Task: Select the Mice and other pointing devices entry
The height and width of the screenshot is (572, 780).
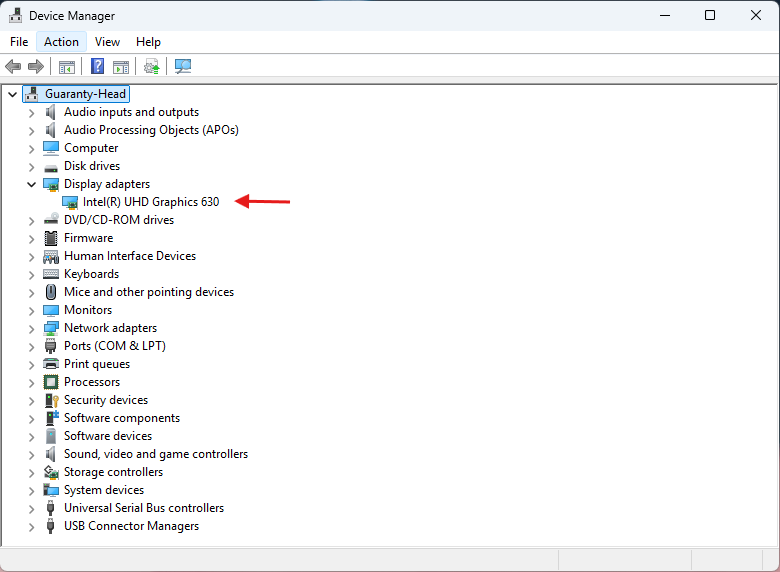Action: [x=148, y=292]
